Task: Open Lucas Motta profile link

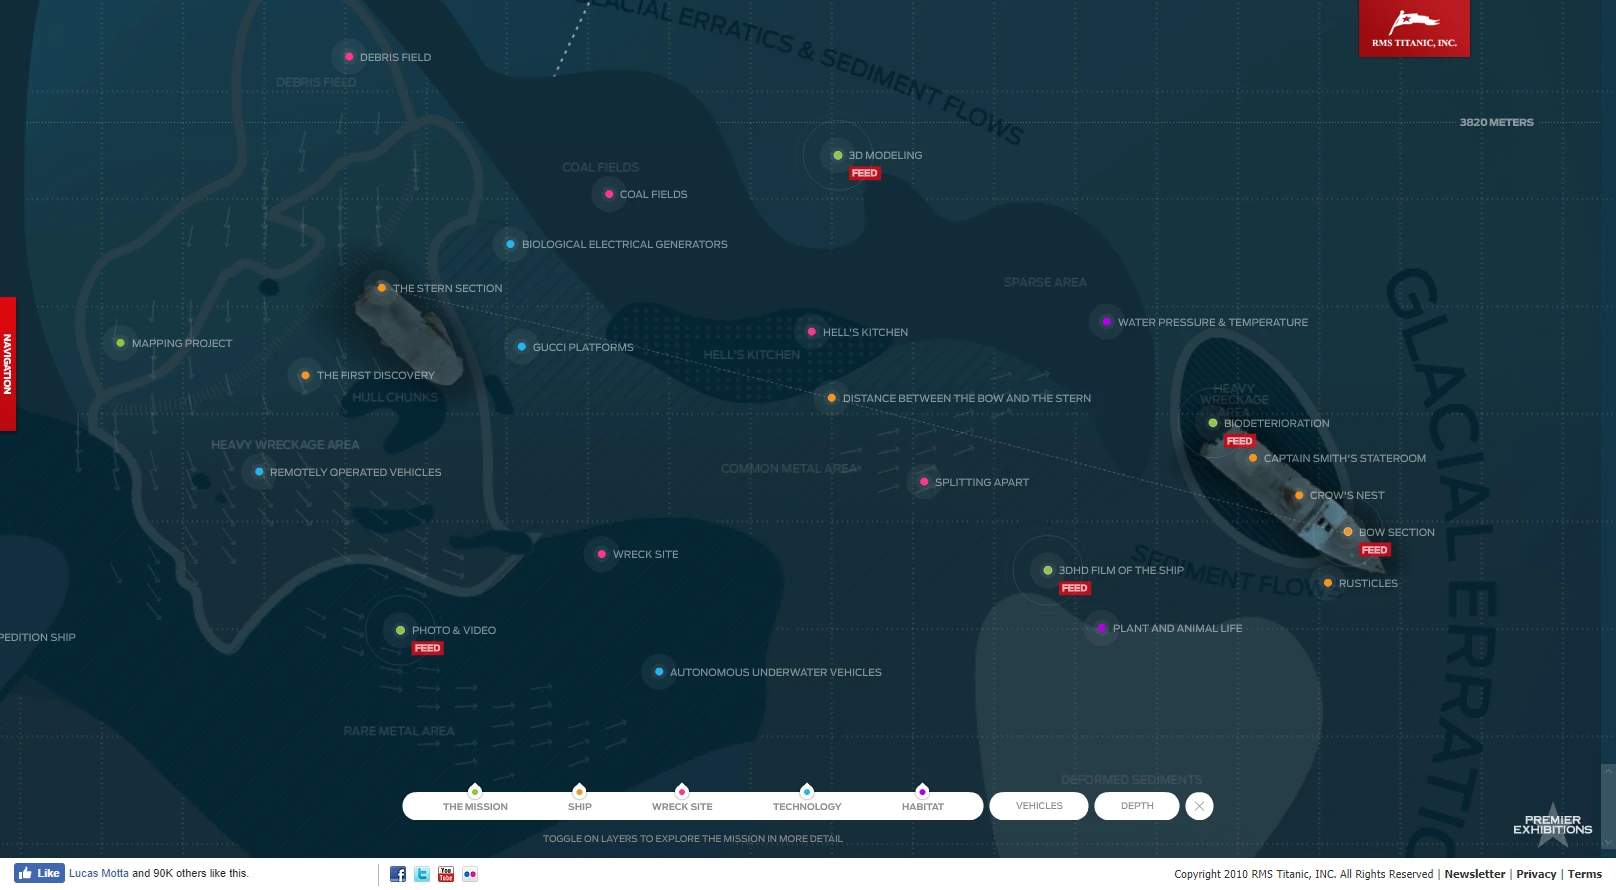Action: (x=99, y=873)
